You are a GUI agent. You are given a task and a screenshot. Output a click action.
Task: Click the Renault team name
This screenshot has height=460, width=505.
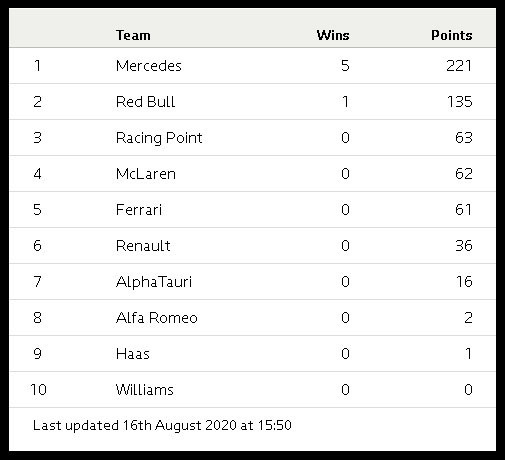[143, 246]
